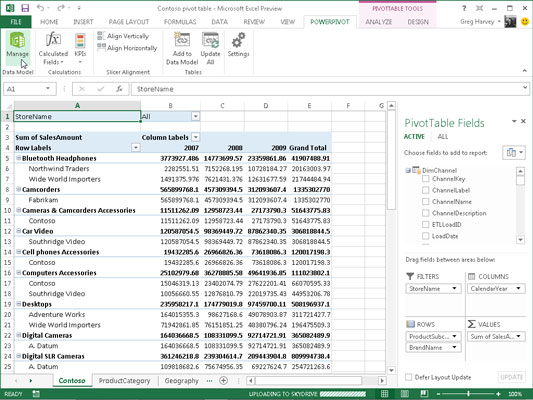This screenshot has height=400, width=533.
Task: Collapse the Bluetooth Headphones row group
Action: 19,158
